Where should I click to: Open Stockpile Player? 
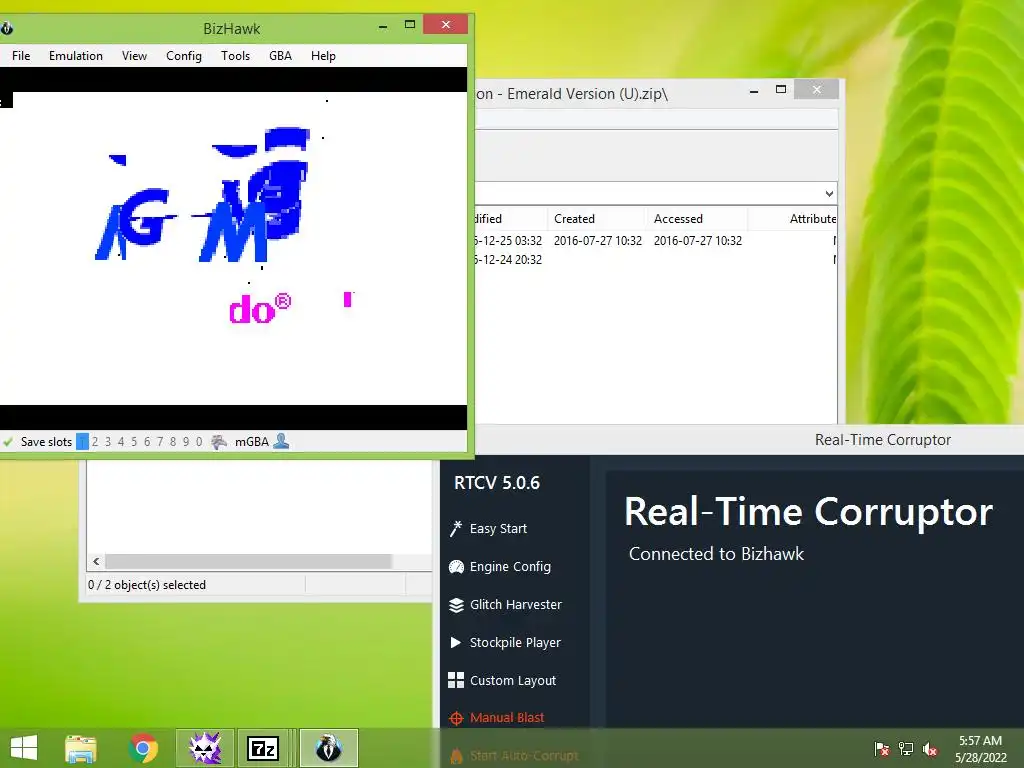point(515,642)
